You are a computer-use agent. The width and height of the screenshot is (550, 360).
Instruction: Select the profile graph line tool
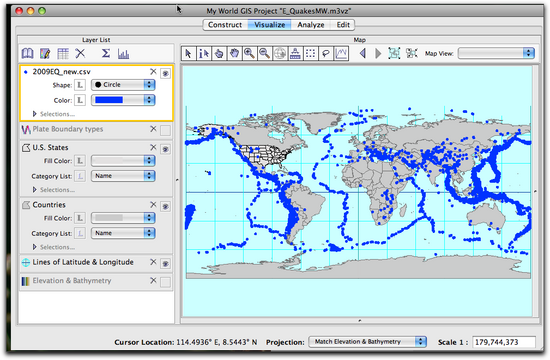pos(341,54)
